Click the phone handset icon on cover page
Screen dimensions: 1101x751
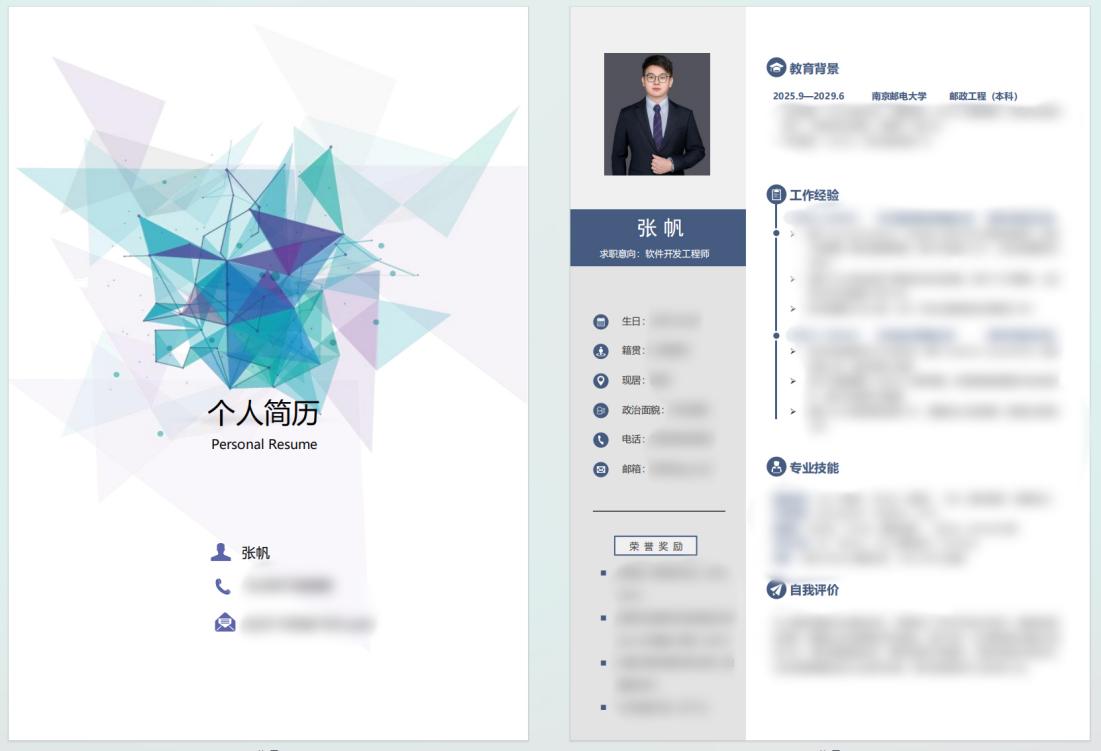pyautogui.click(x=223, y=586)
